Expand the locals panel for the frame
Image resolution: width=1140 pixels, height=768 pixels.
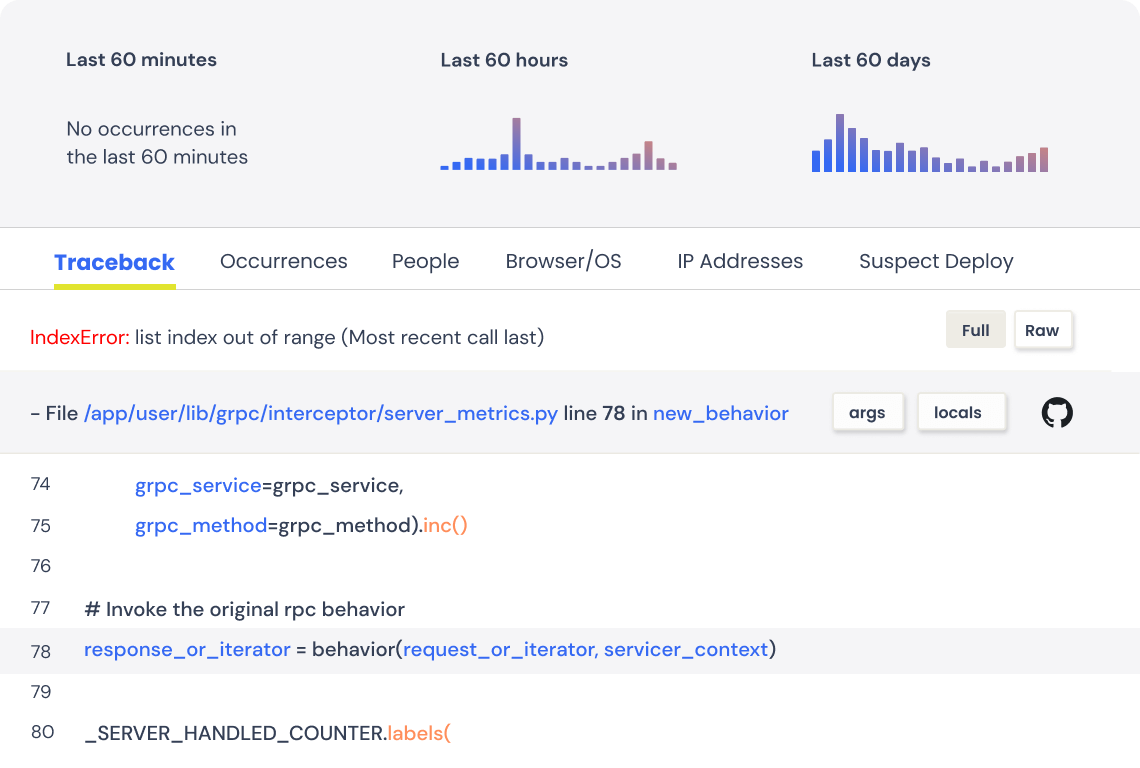coord(961,411)
